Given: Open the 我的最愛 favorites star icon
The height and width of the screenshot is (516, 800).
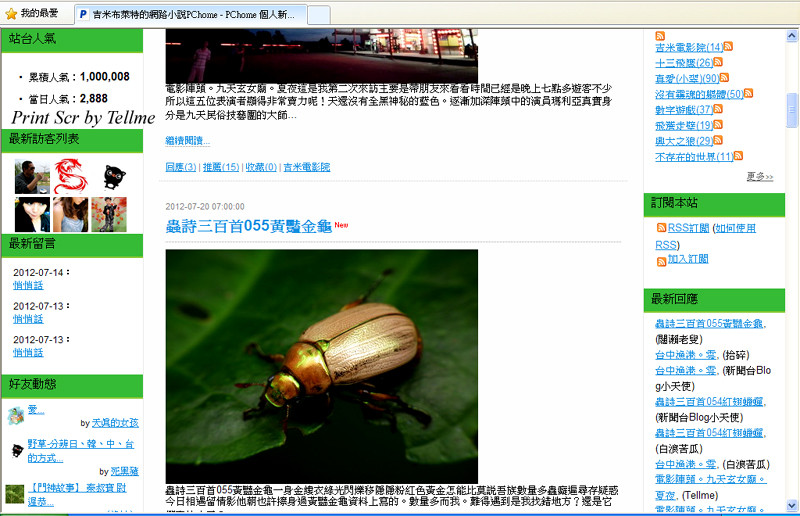Looking at the screenshot, I should [x=11, y=14].
